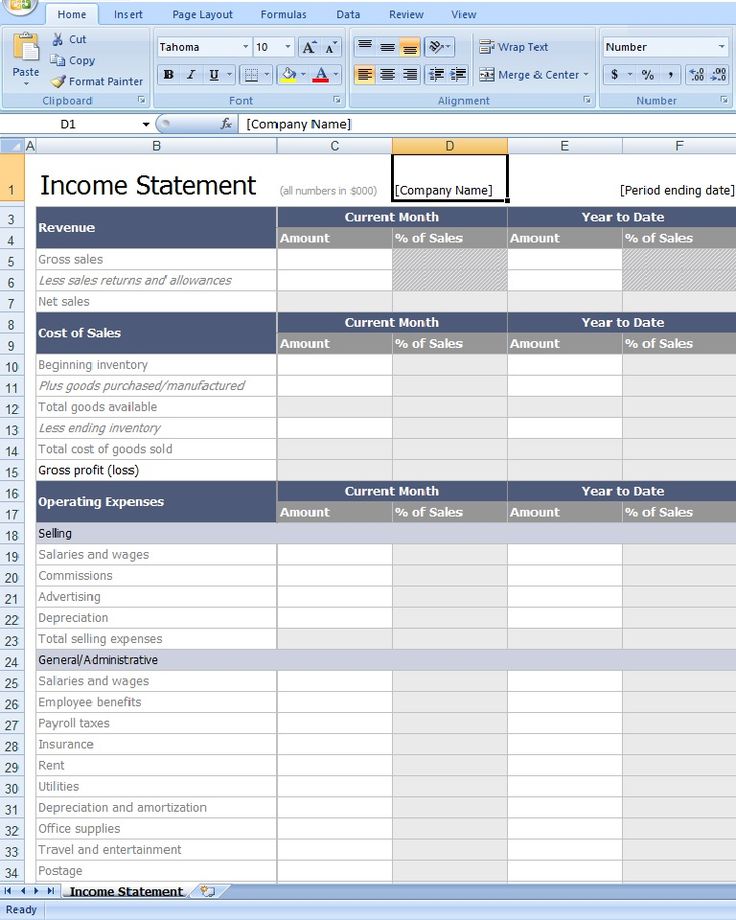
Task: Switch to the Insert tab
Action: (x=128, y=14)
